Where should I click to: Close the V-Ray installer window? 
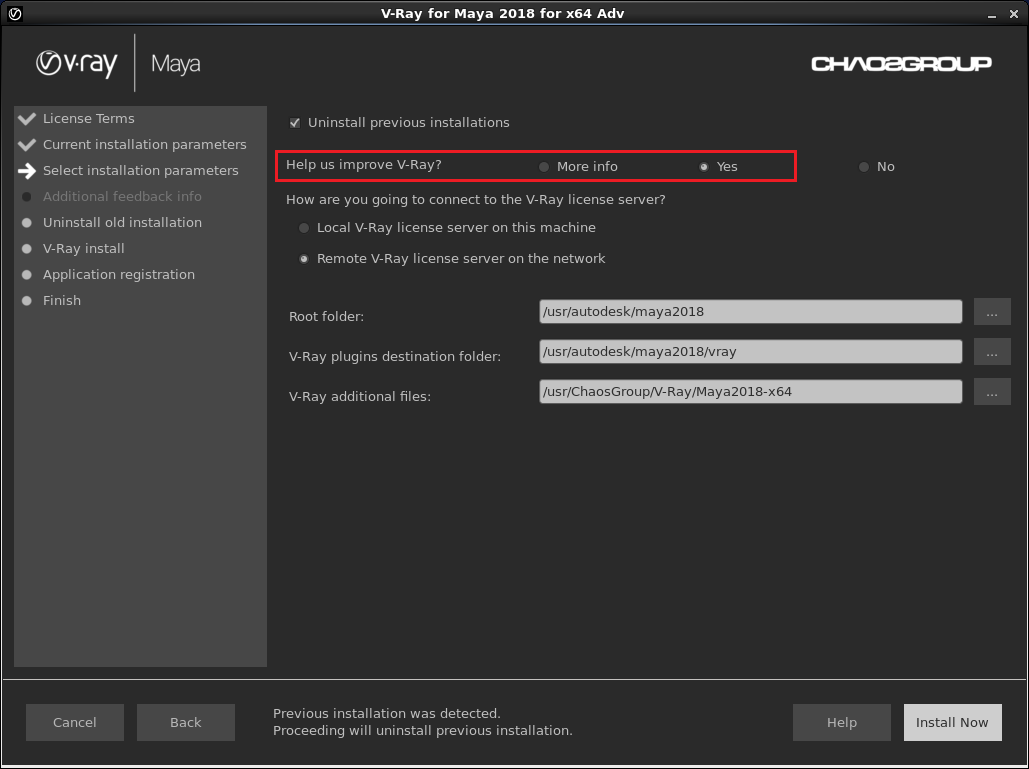click(x=1014, y=14)
